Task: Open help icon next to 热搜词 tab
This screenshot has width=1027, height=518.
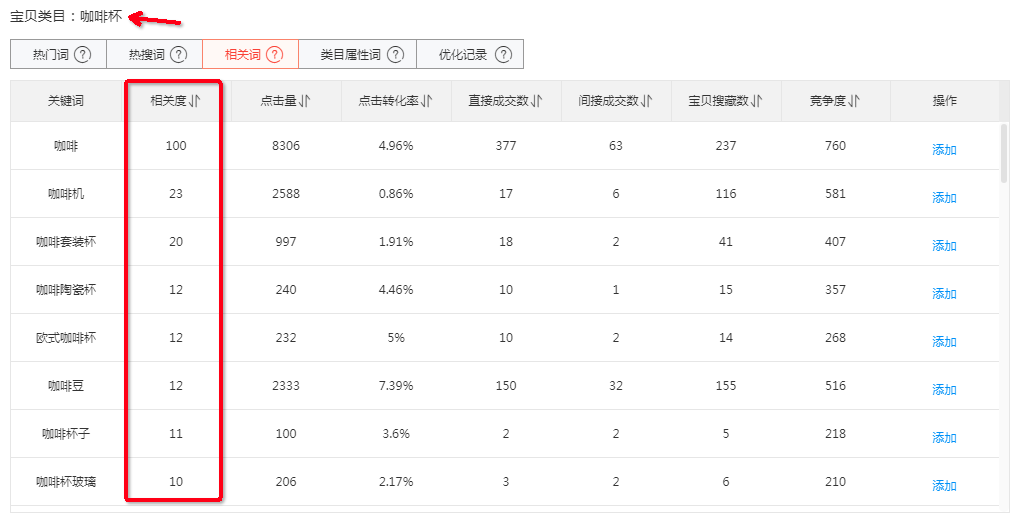Action: pyautogui.click(x=178, y=54)
